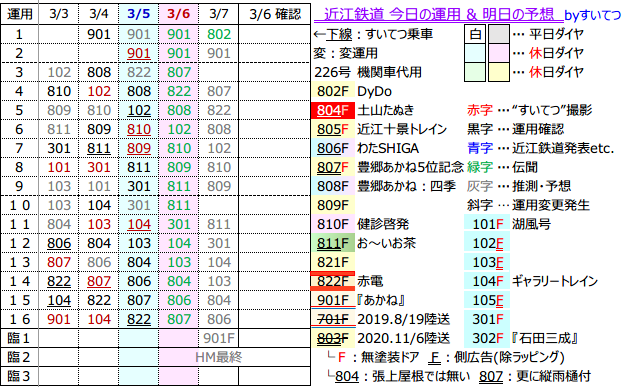
Task: Select underlined 811 in row 7 under 3/4
Action: click(98, 148)
